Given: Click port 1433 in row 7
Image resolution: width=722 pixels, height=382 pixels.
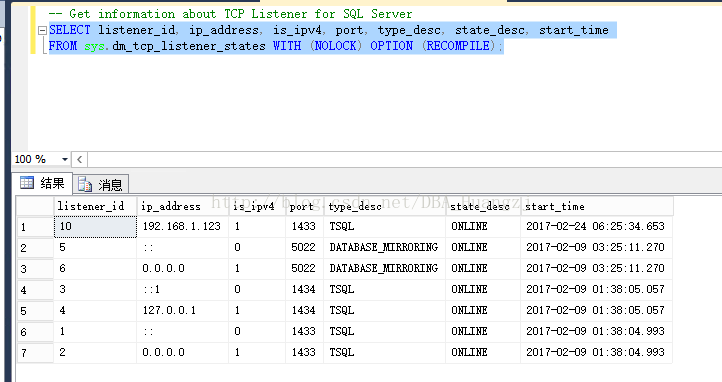Looking at the screenshot, I should [x=305, y=353].
